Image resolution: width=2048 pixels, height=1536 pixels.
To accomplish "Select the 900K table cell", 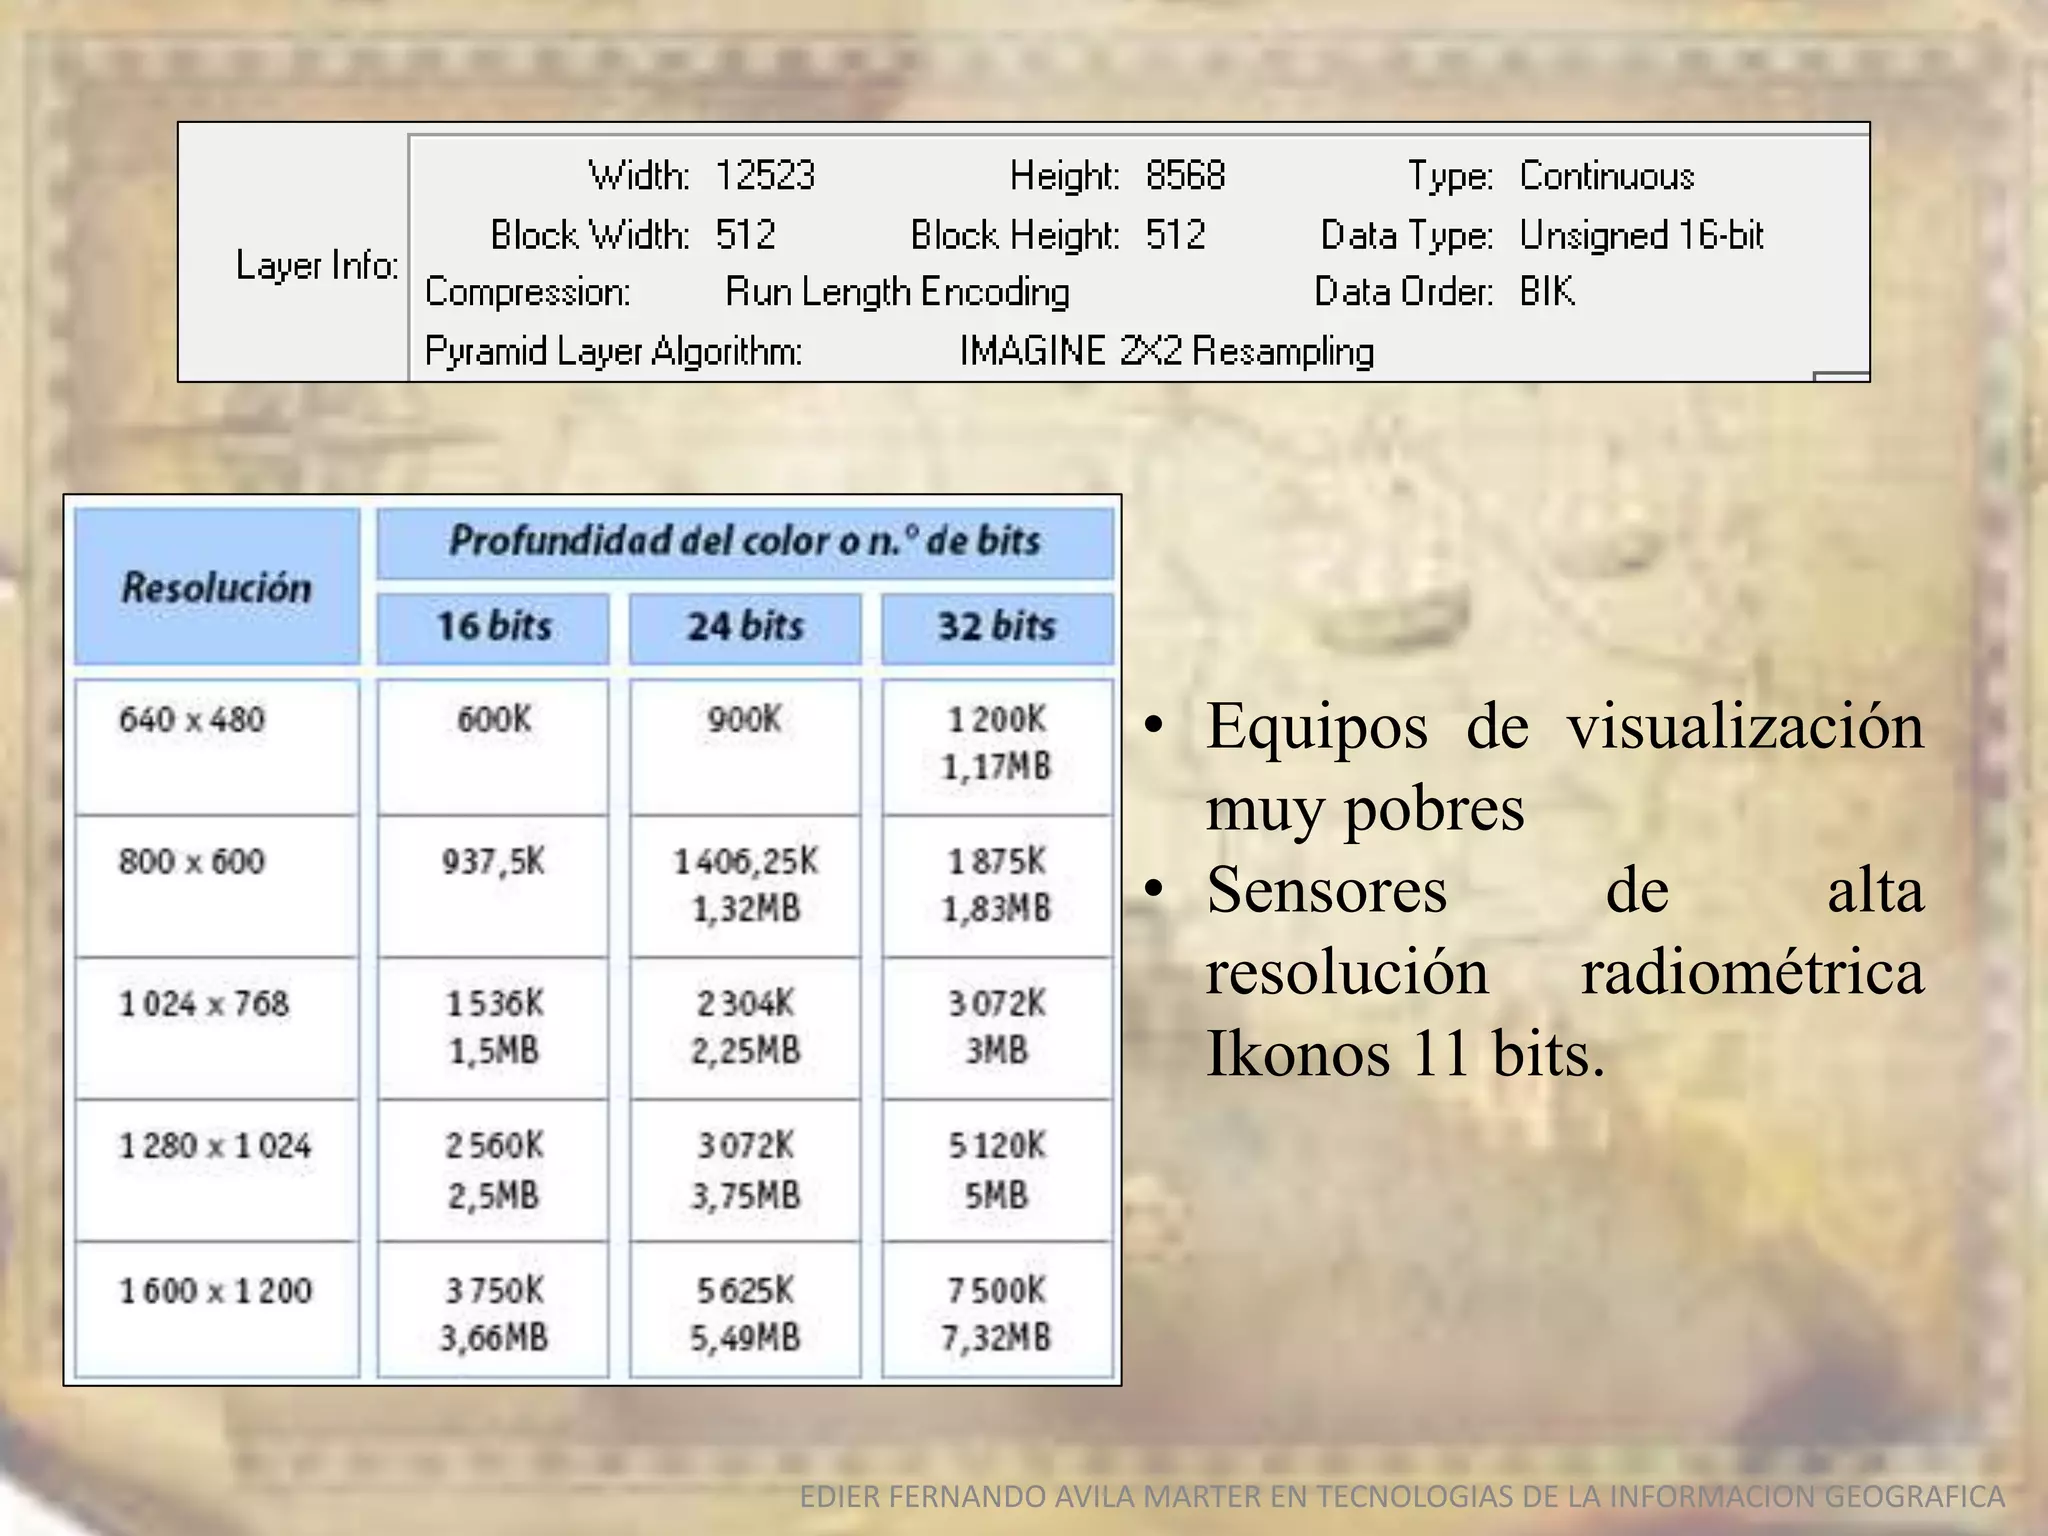I will [x=745, y=747].
